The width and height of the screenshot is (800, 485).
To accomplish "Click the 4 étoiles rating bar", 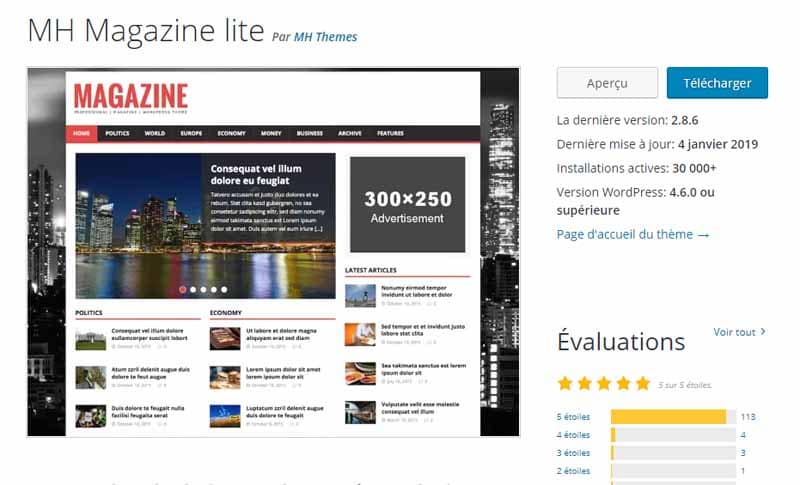I will coord(673,435).
